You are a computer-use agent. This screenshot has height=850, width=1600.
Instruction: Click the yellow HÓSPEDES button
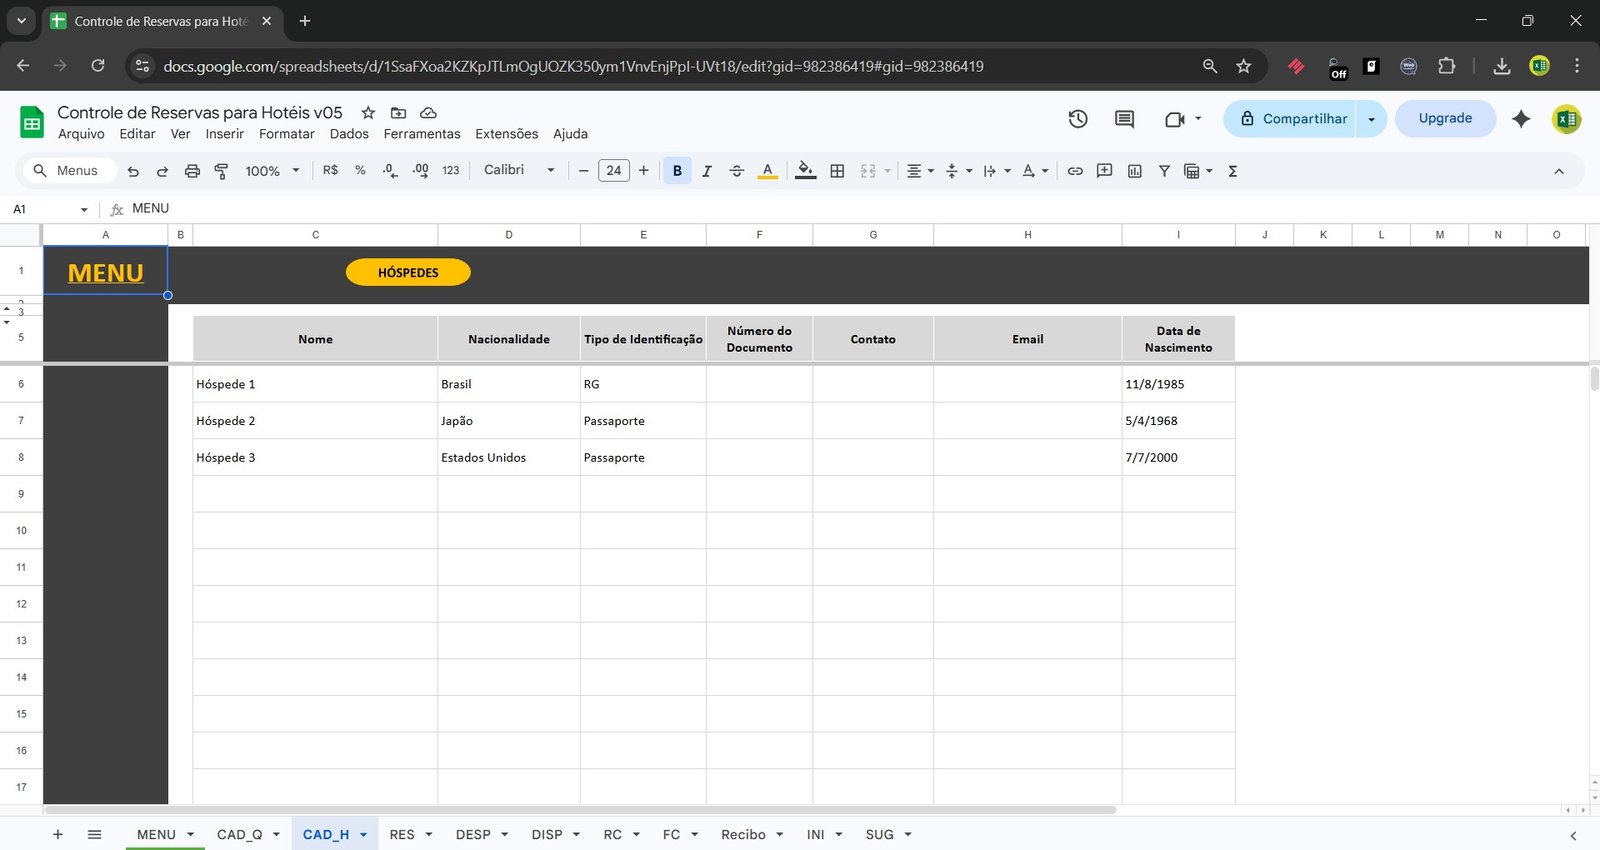(x=408, y=272)
